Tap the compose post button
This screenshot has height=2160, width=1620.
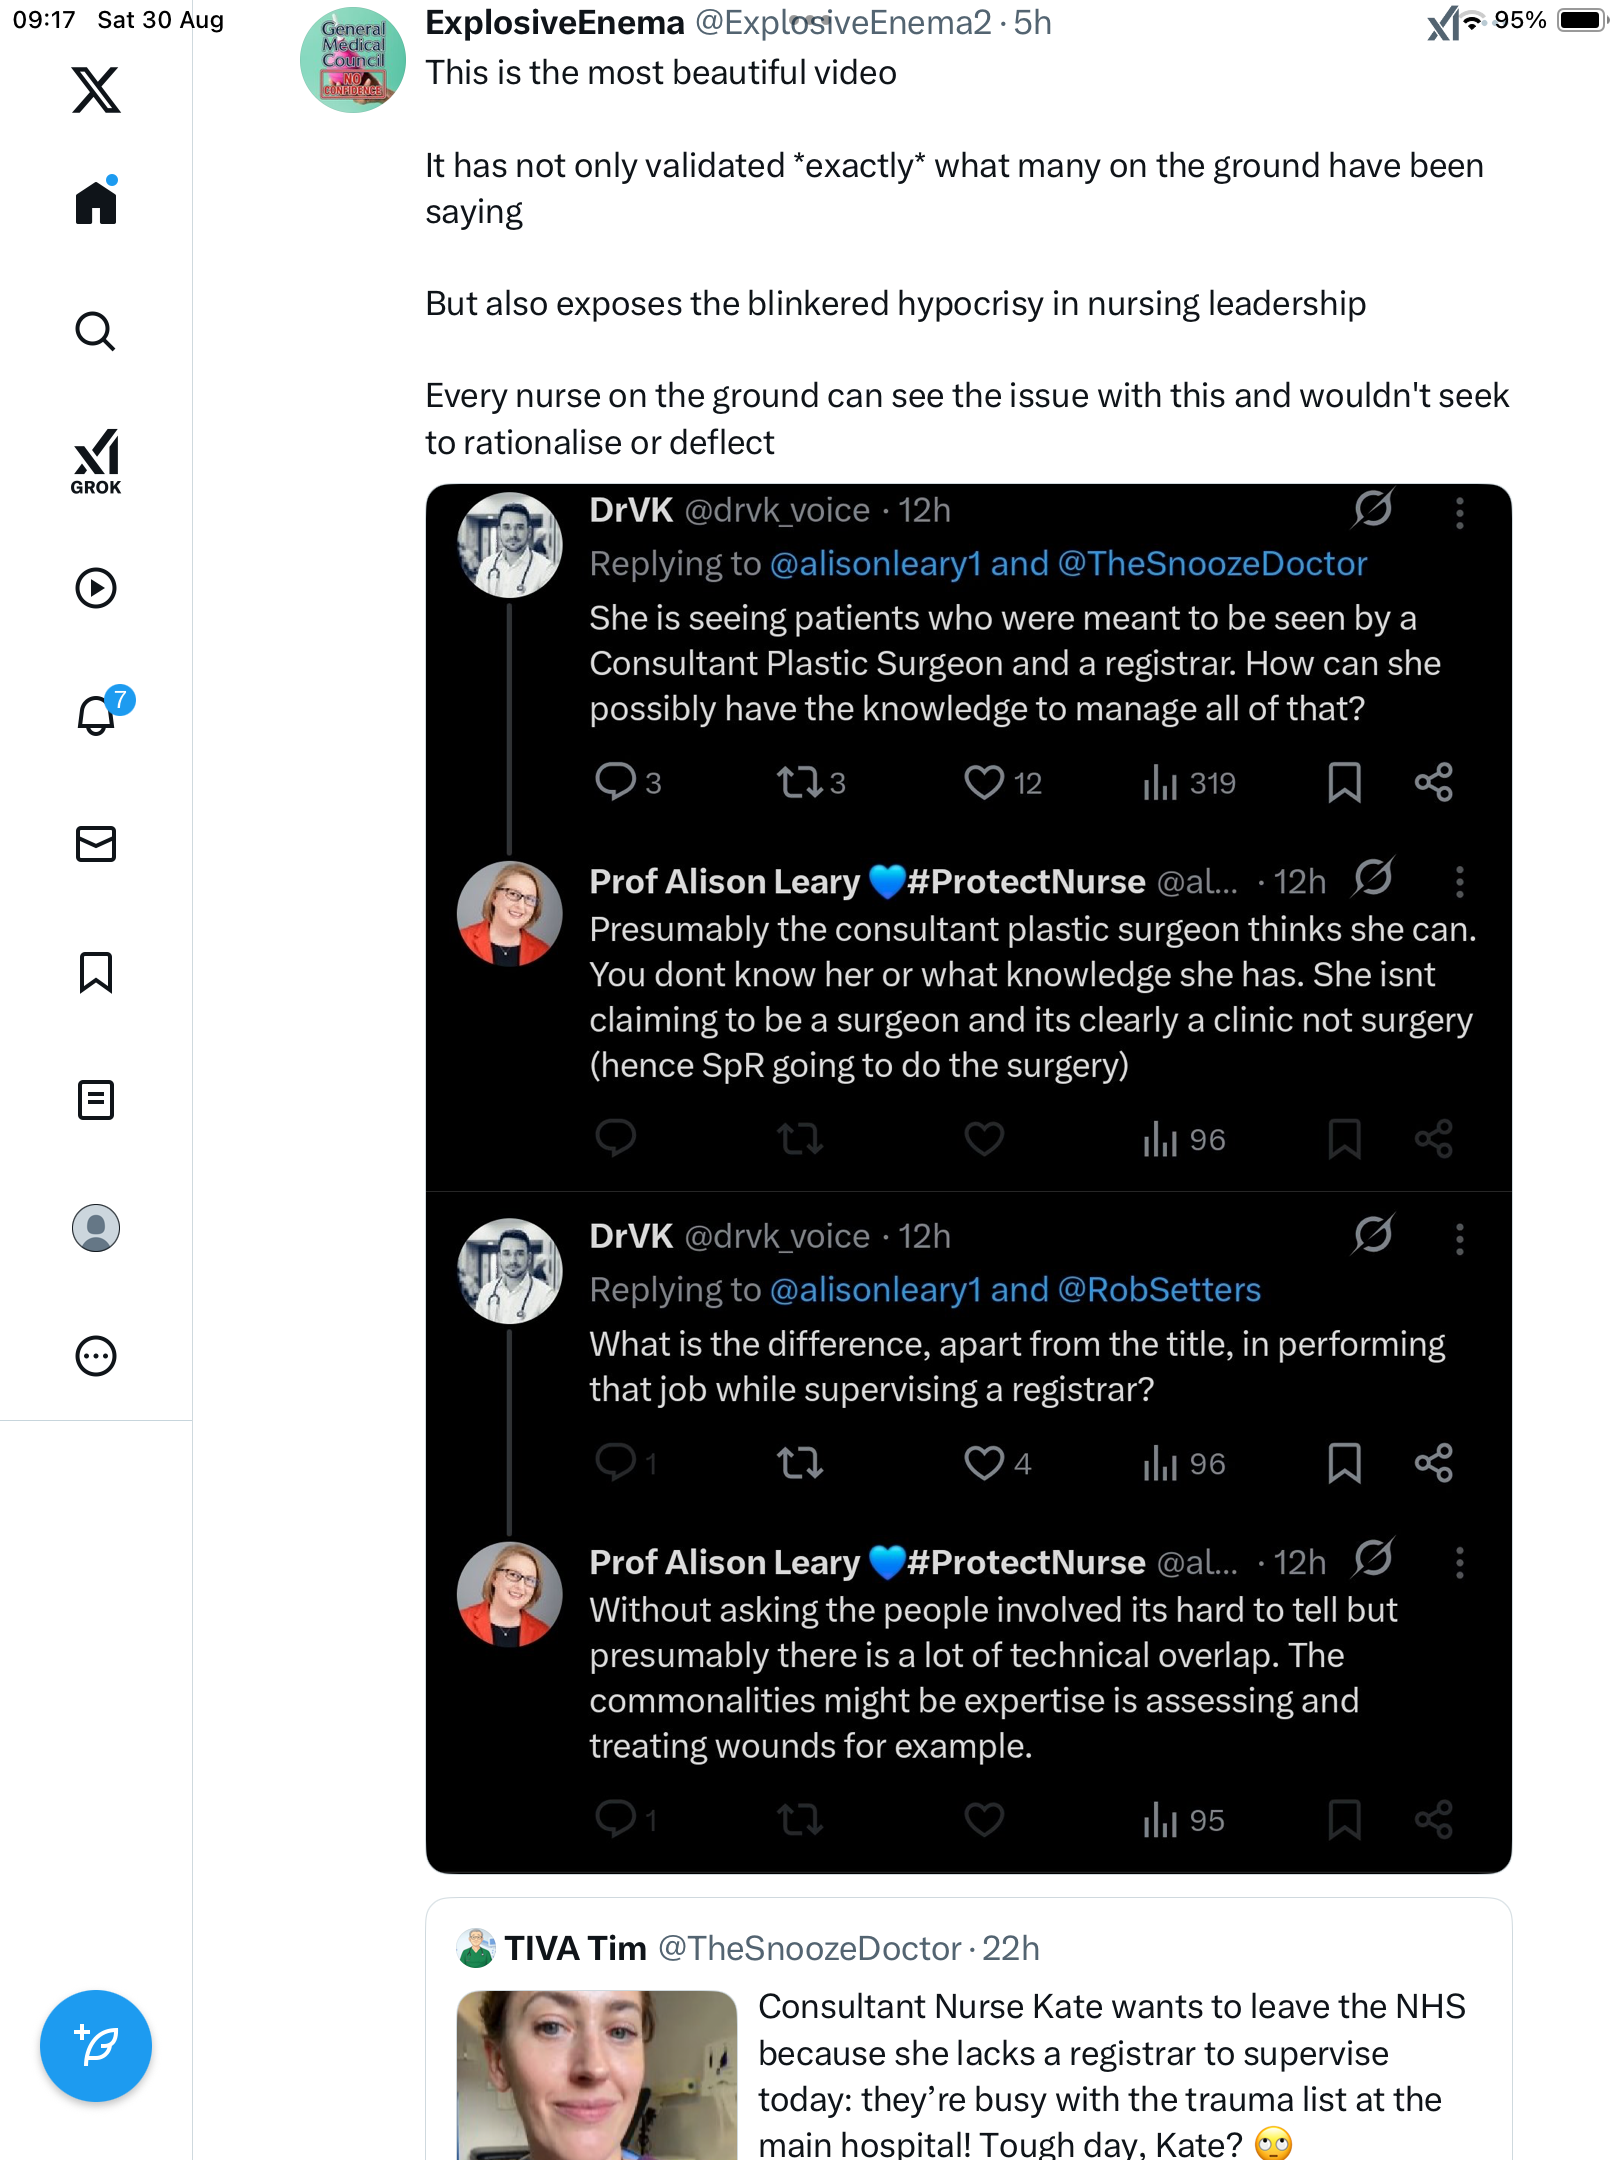coord(96,2046)
